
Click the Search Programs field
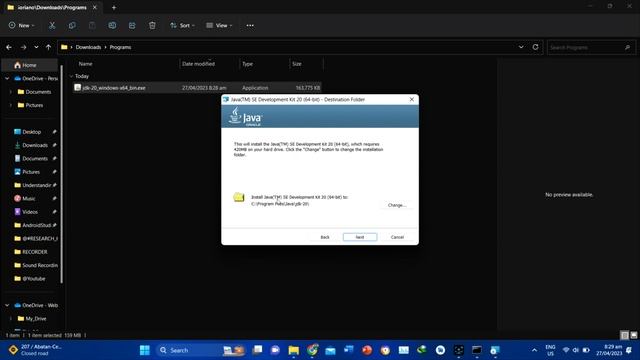click(x=591, y=47)
